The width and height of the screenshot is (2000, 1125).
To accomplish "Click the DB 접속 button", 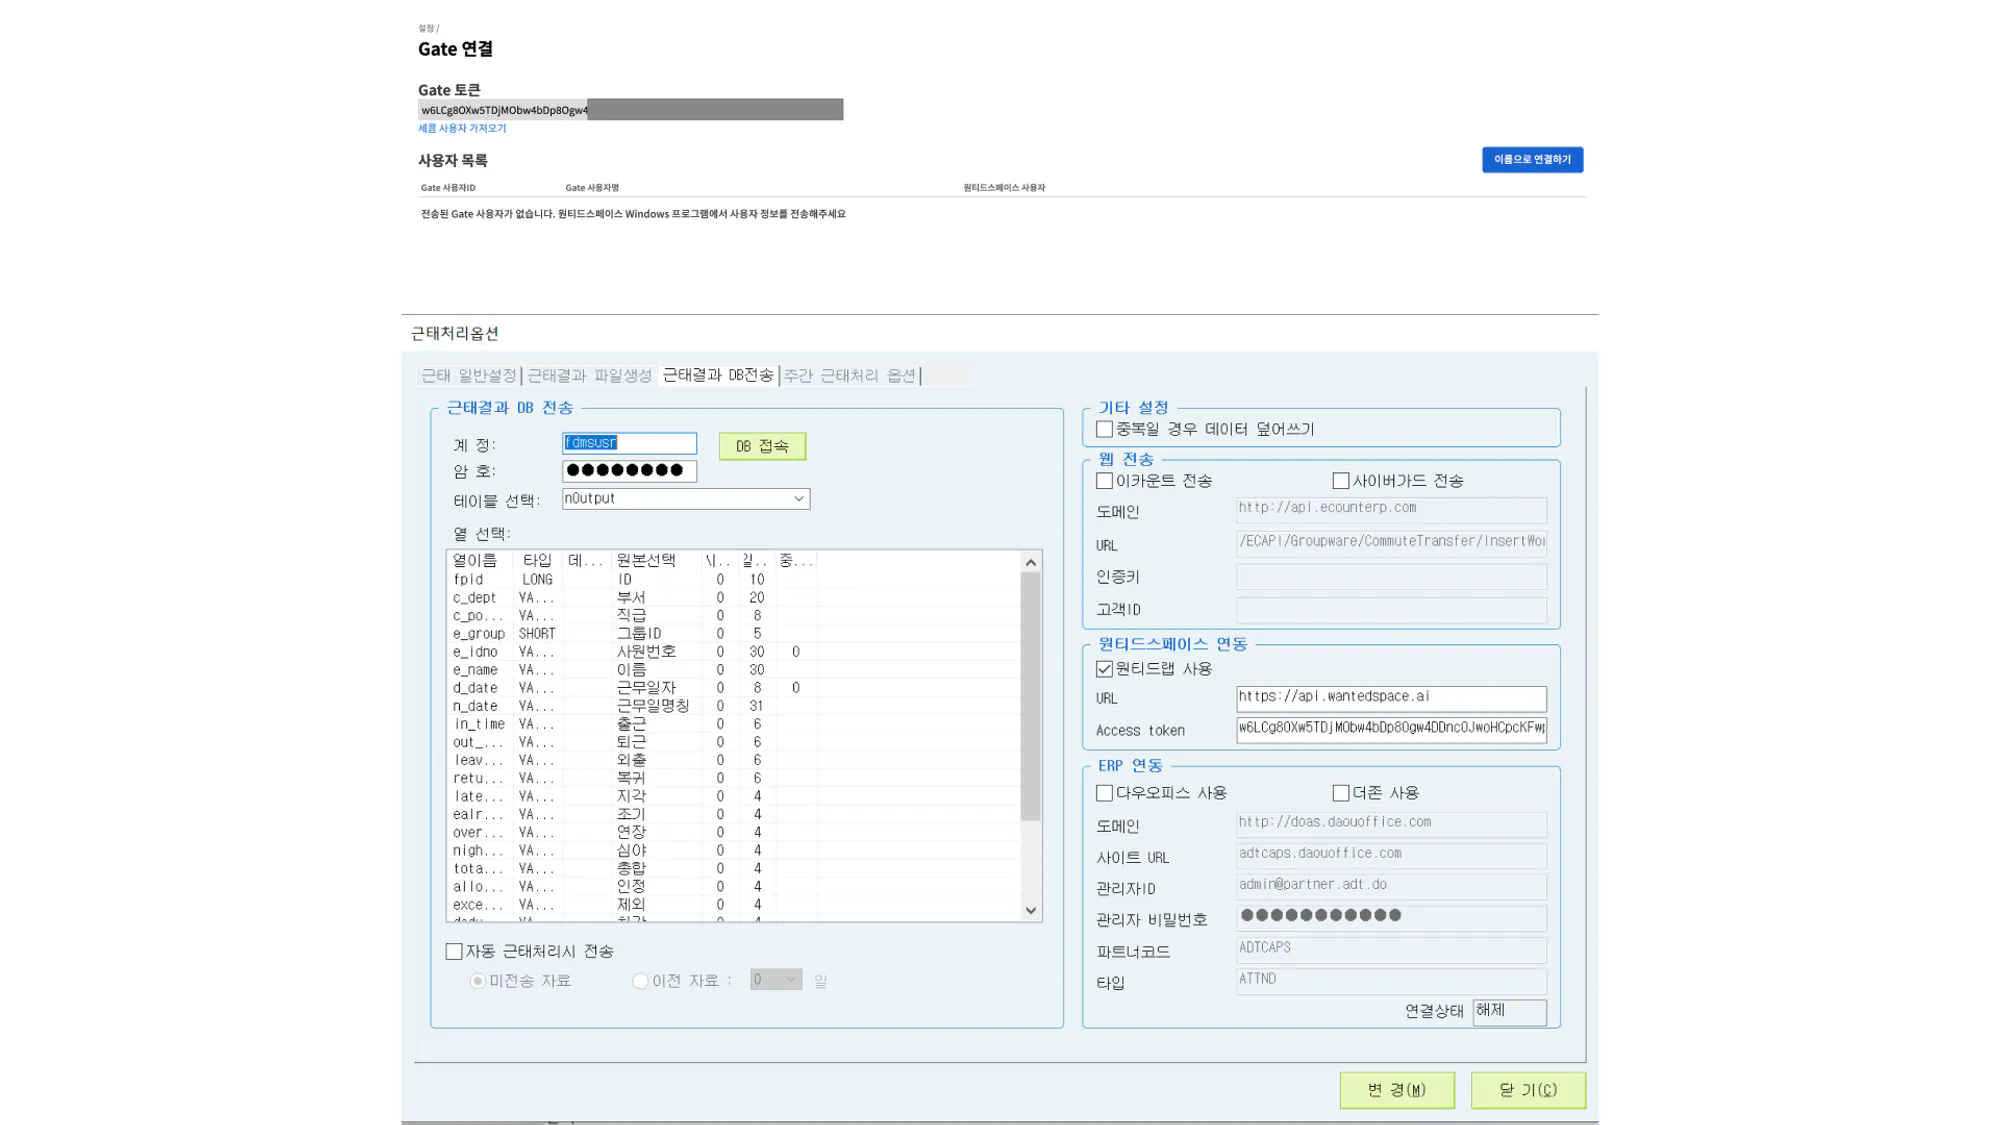I will click(x=762, y=446).
